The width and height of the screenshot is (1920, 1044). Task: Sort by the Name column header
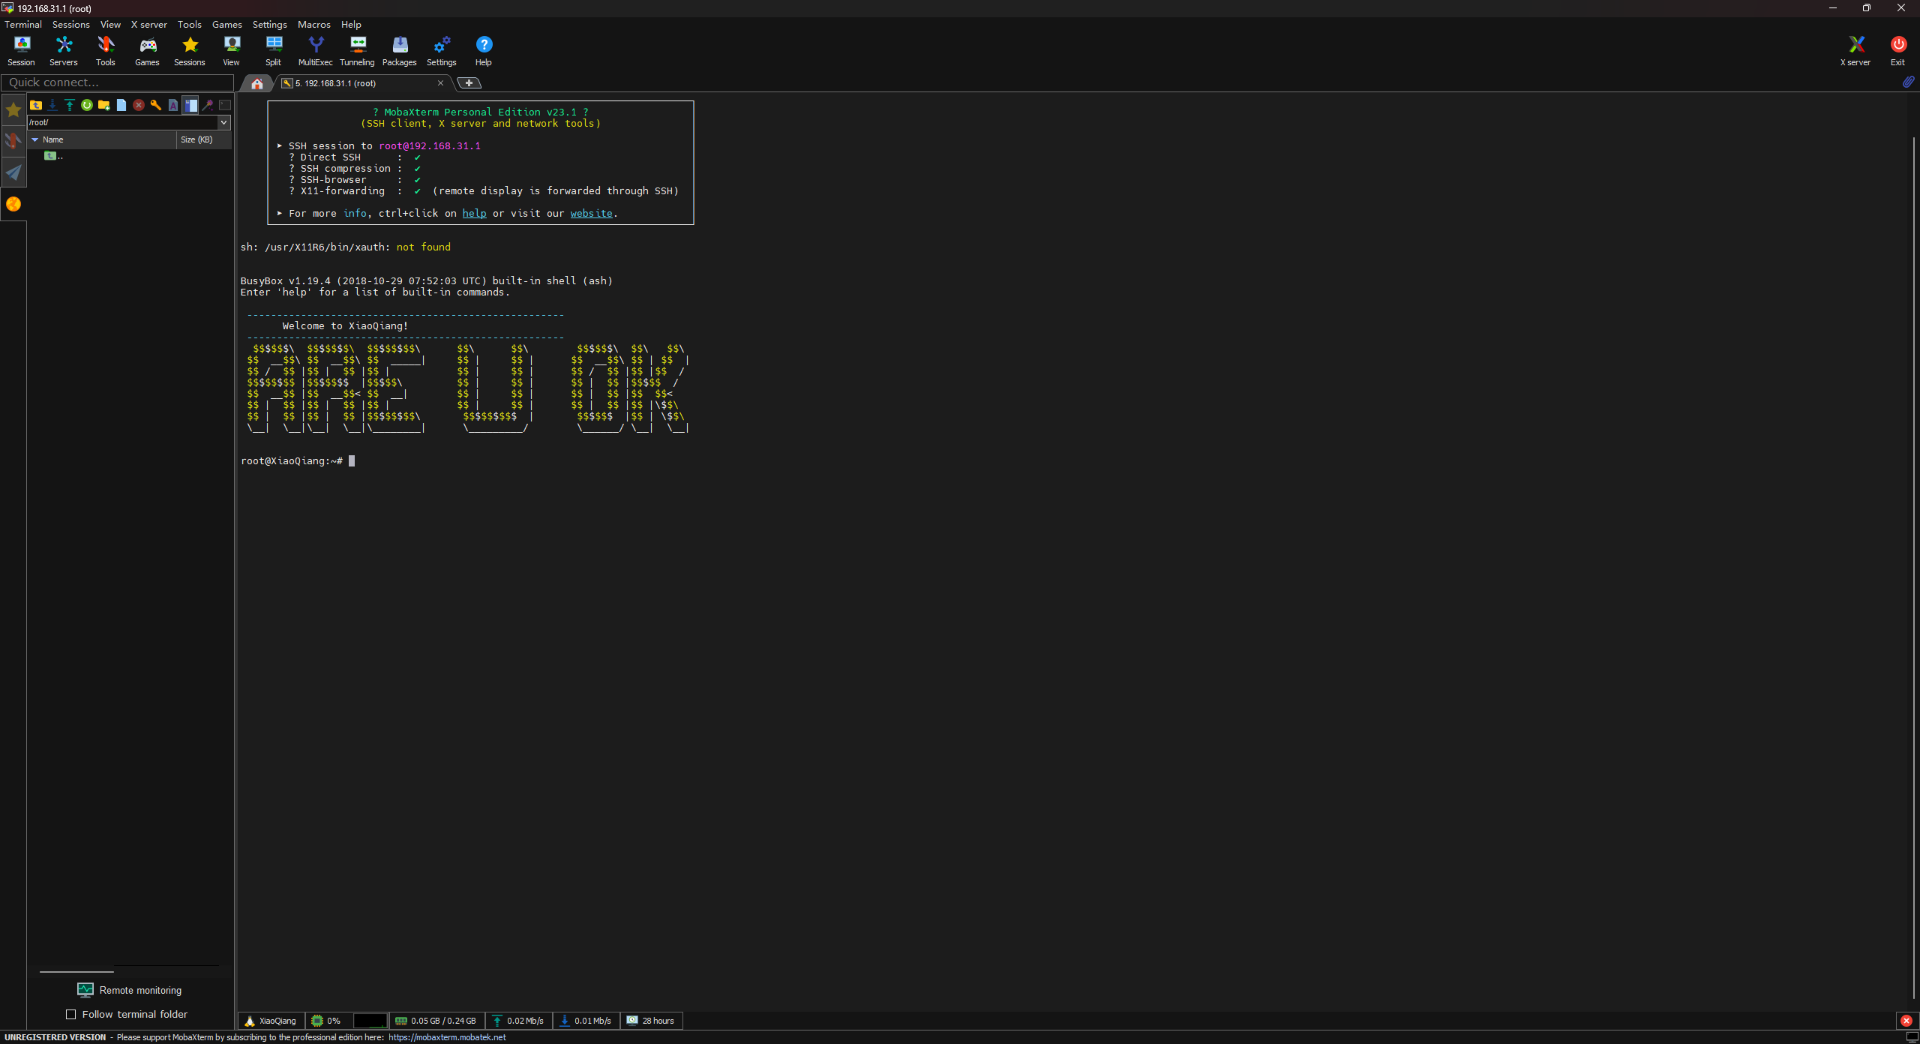point(102,140)
